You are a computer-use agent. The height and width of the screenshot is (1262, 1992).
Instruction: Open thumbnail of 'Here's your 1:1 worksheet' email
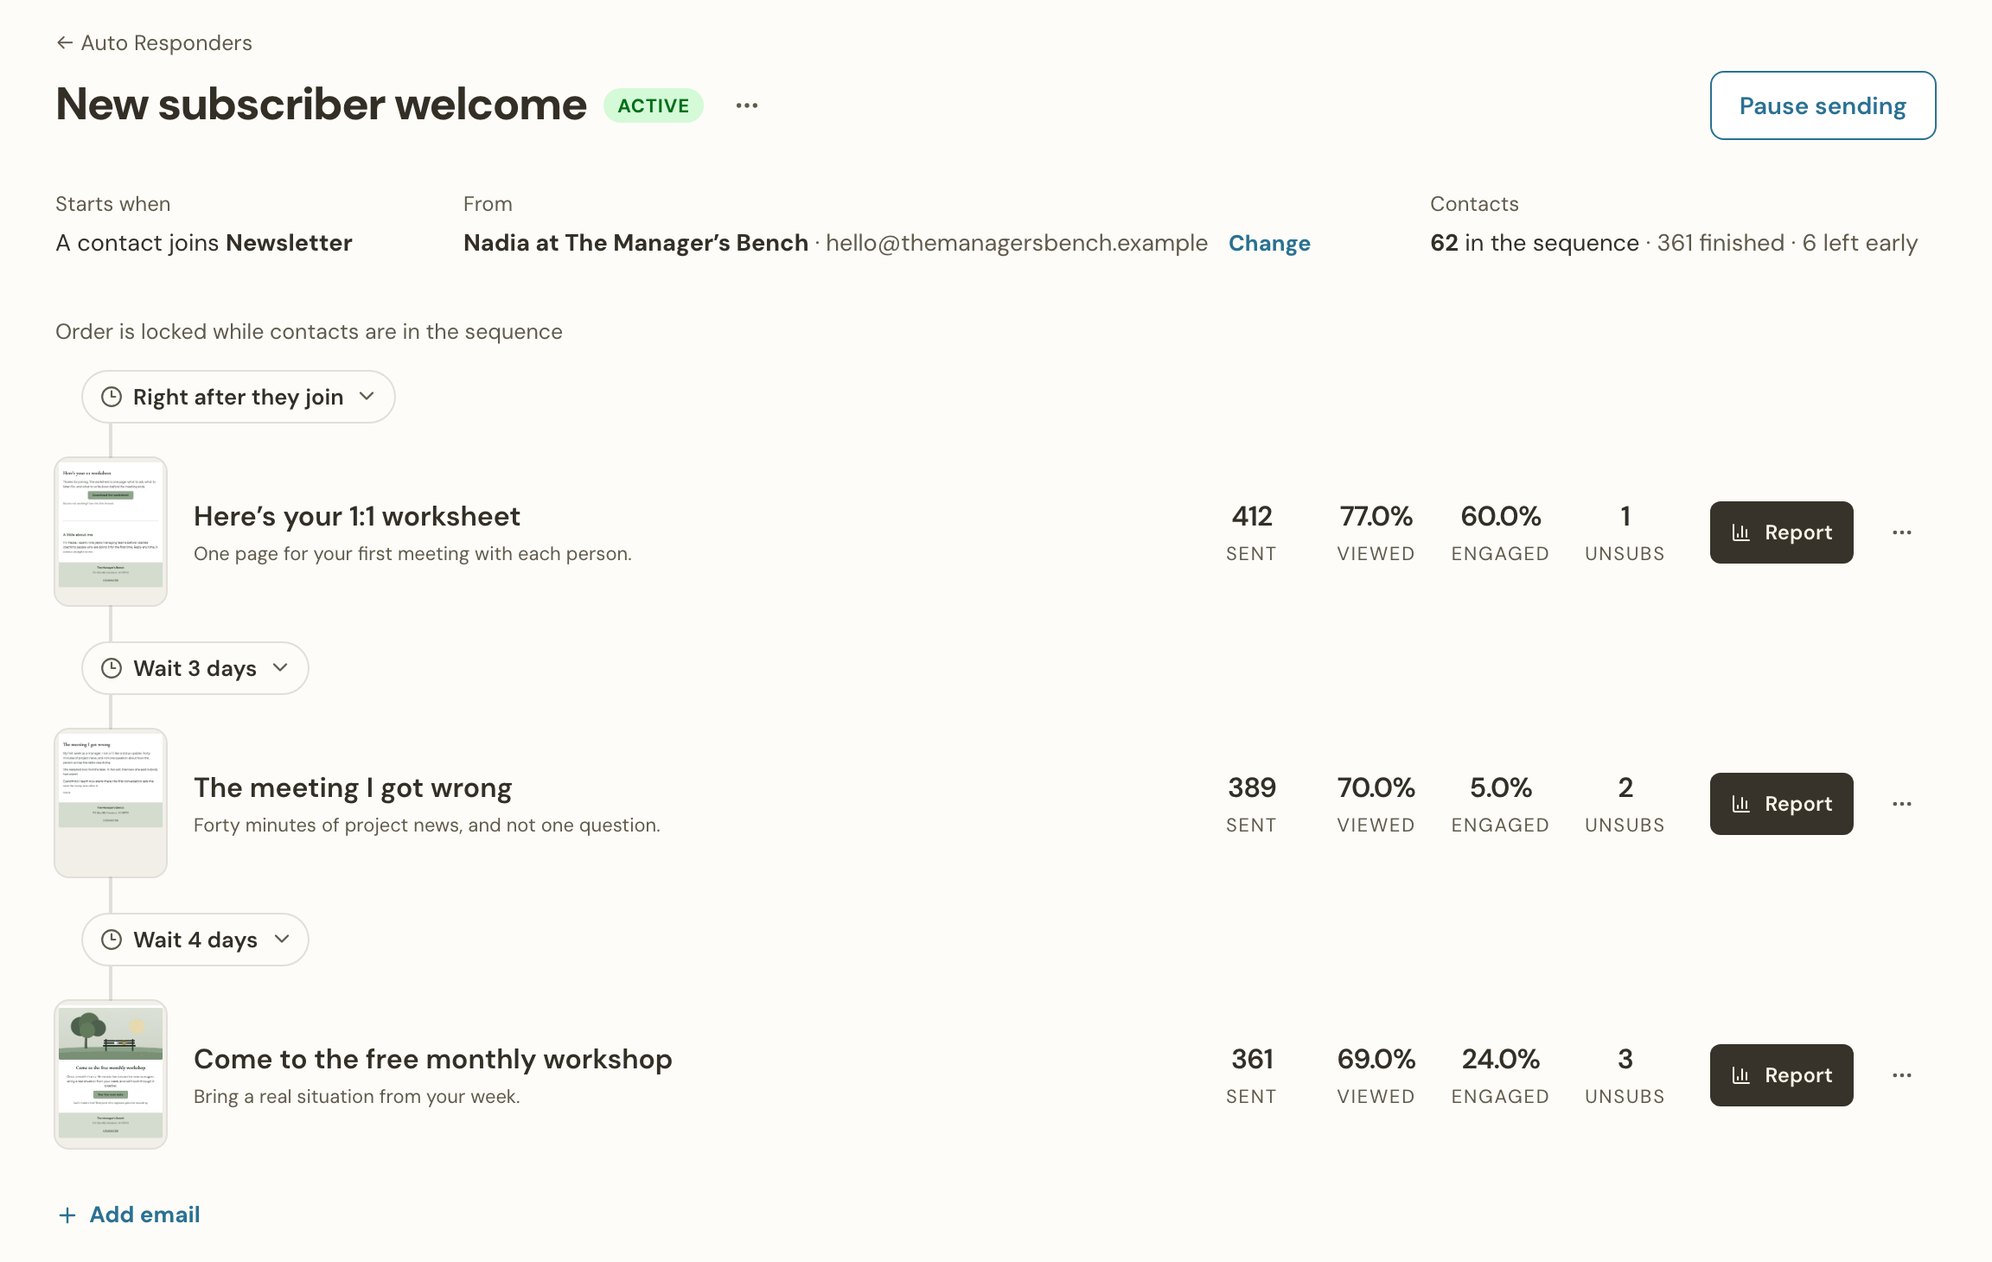110,531
